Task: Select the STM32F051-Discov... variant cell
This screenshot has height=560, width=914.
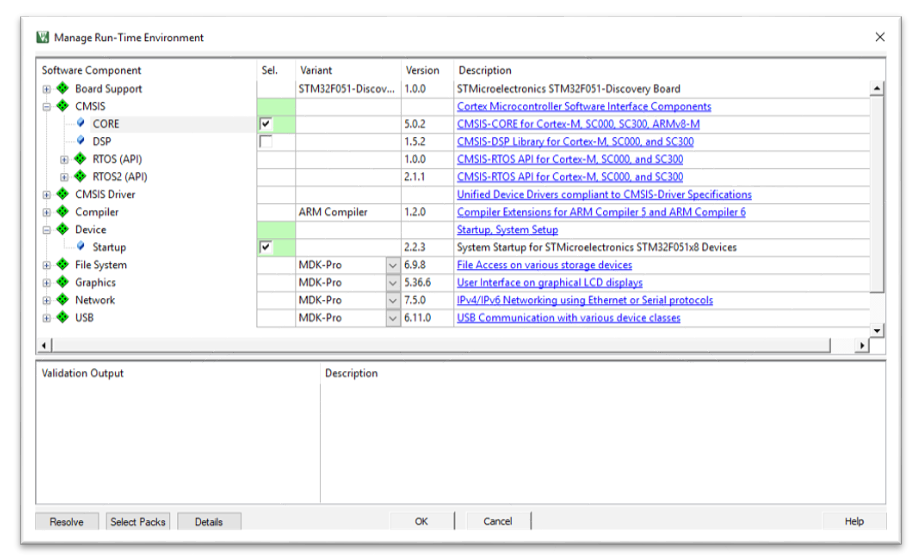Action: (x=349, y=89)
